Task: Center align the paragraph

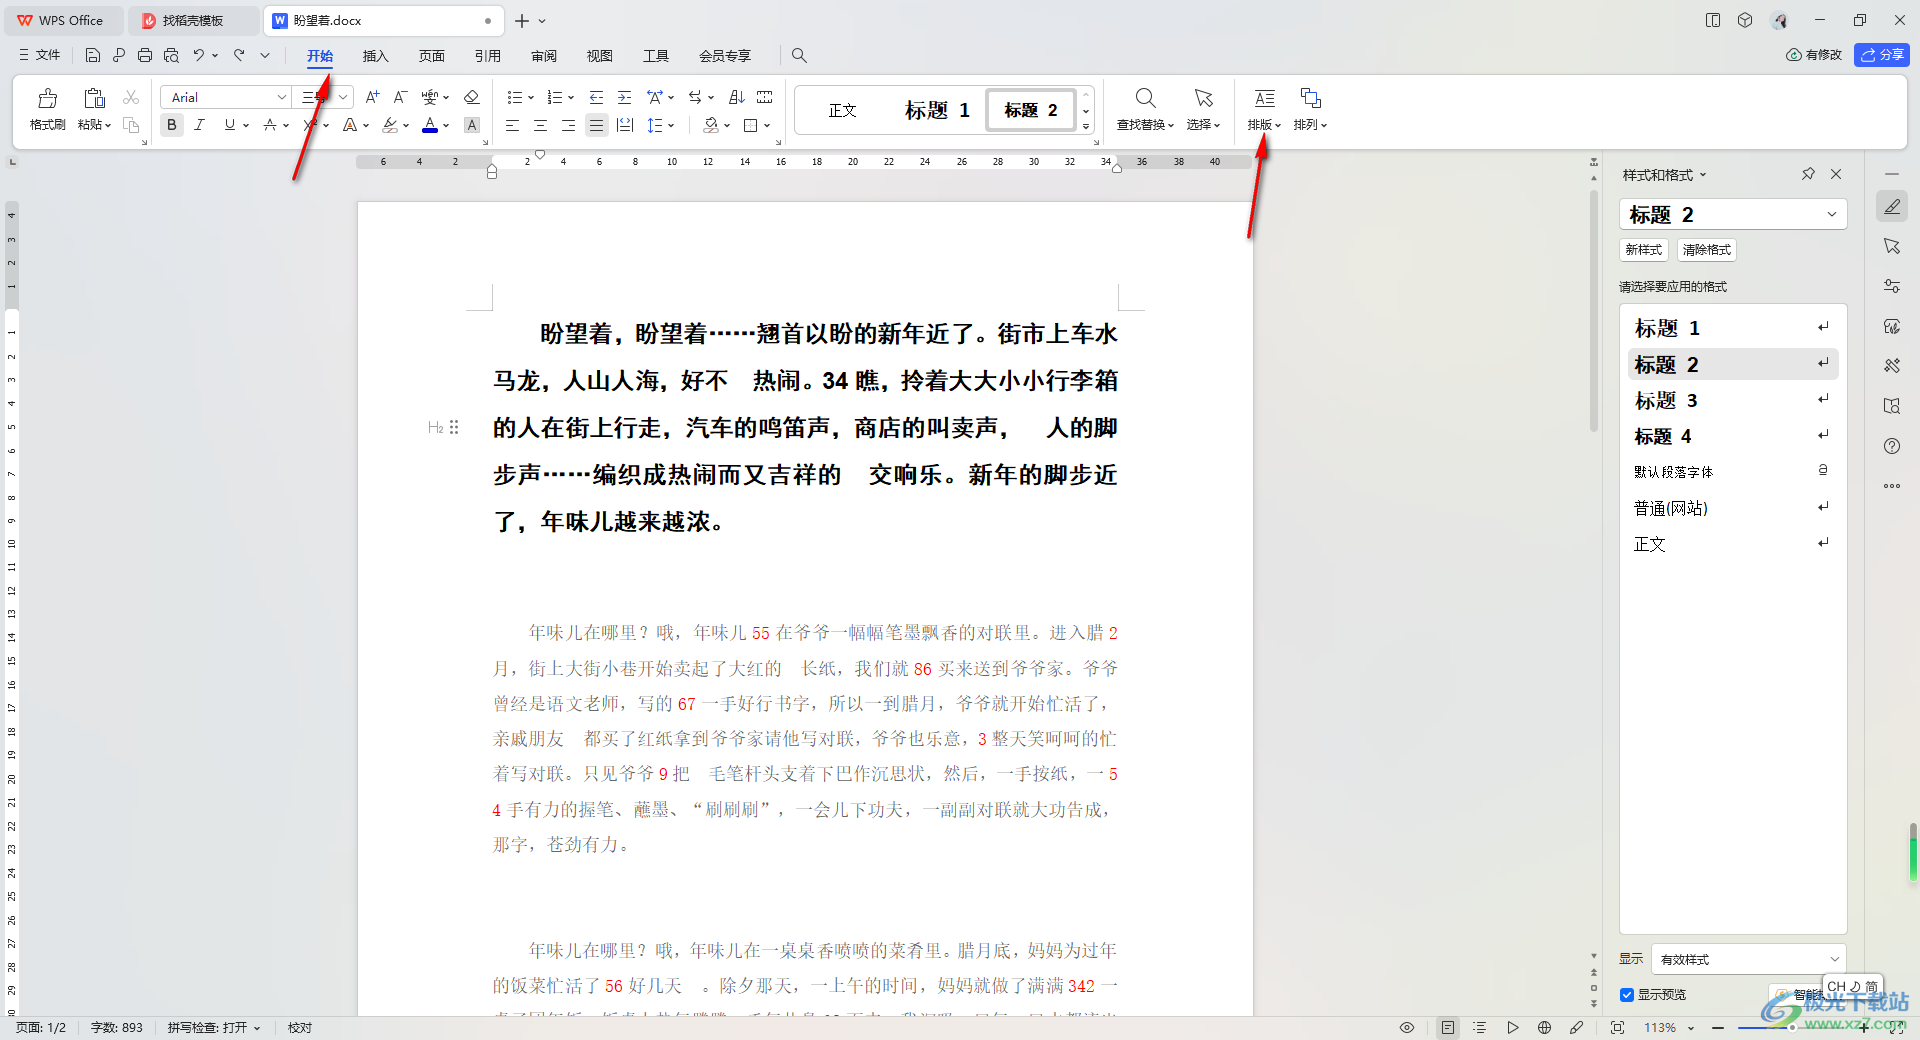Action: (540, 125)
